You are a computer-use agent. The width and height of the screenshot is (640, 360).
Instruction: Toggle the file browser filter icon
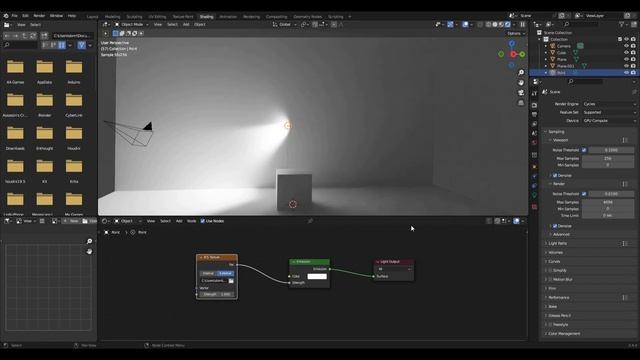(x=82, y=45)
